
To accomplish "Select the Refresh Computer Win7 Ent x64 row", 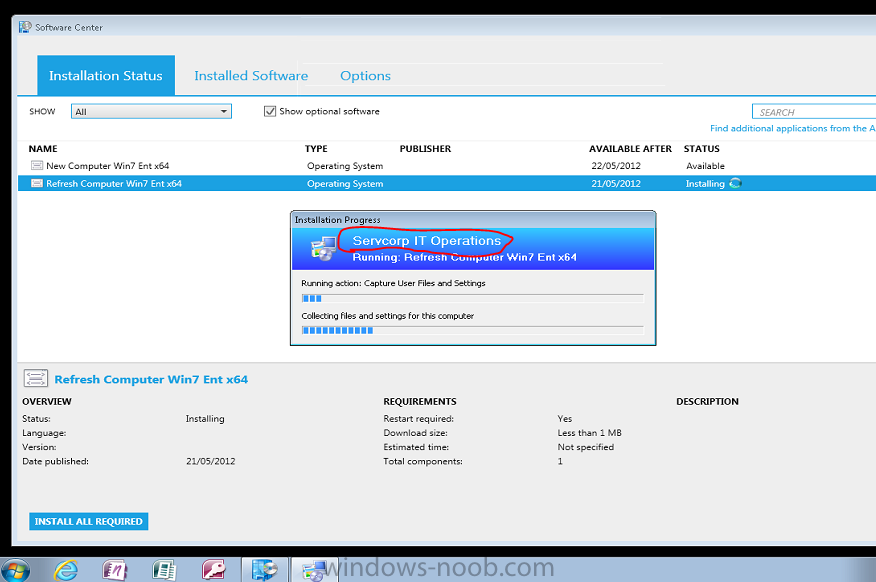I will click(x=447, y=183).
